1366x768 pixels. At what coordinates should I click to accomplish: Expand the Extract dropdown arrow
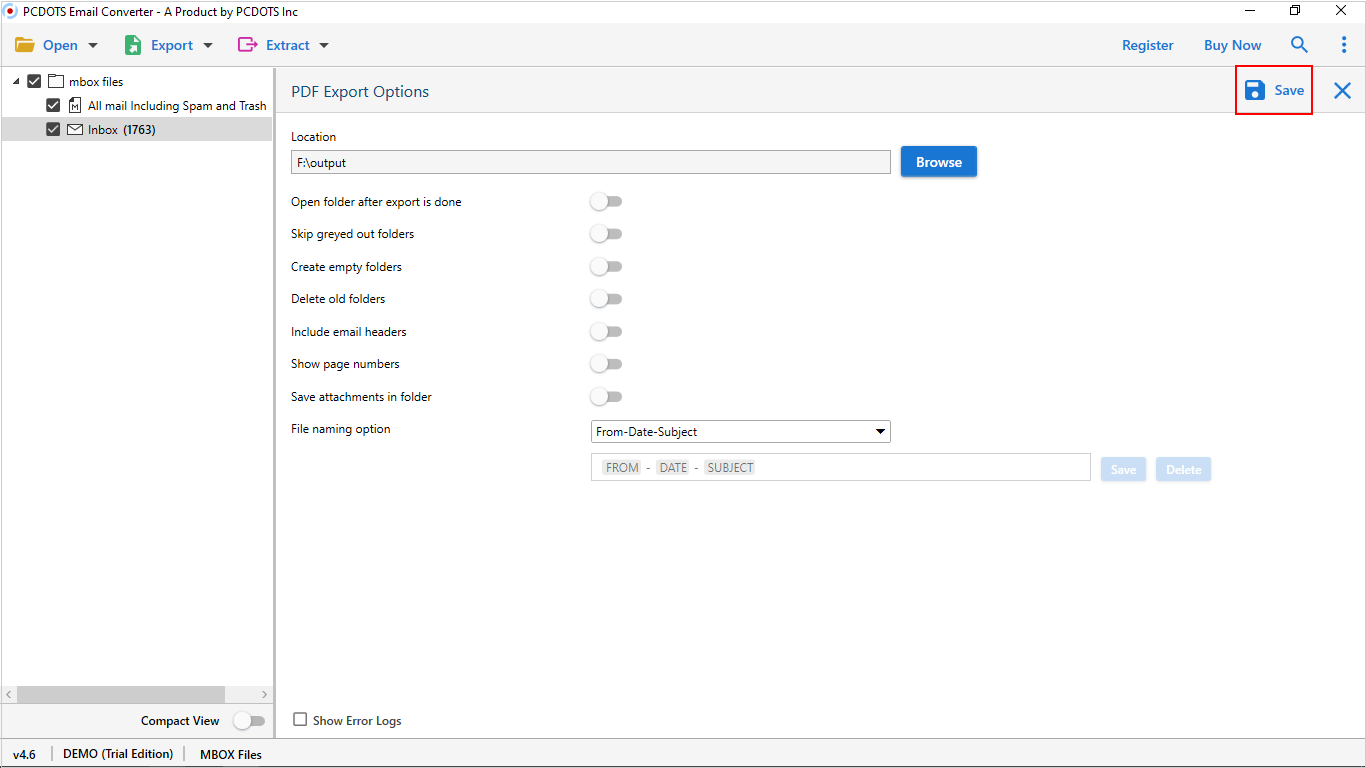pyautogui.click(x=324, y=45)
